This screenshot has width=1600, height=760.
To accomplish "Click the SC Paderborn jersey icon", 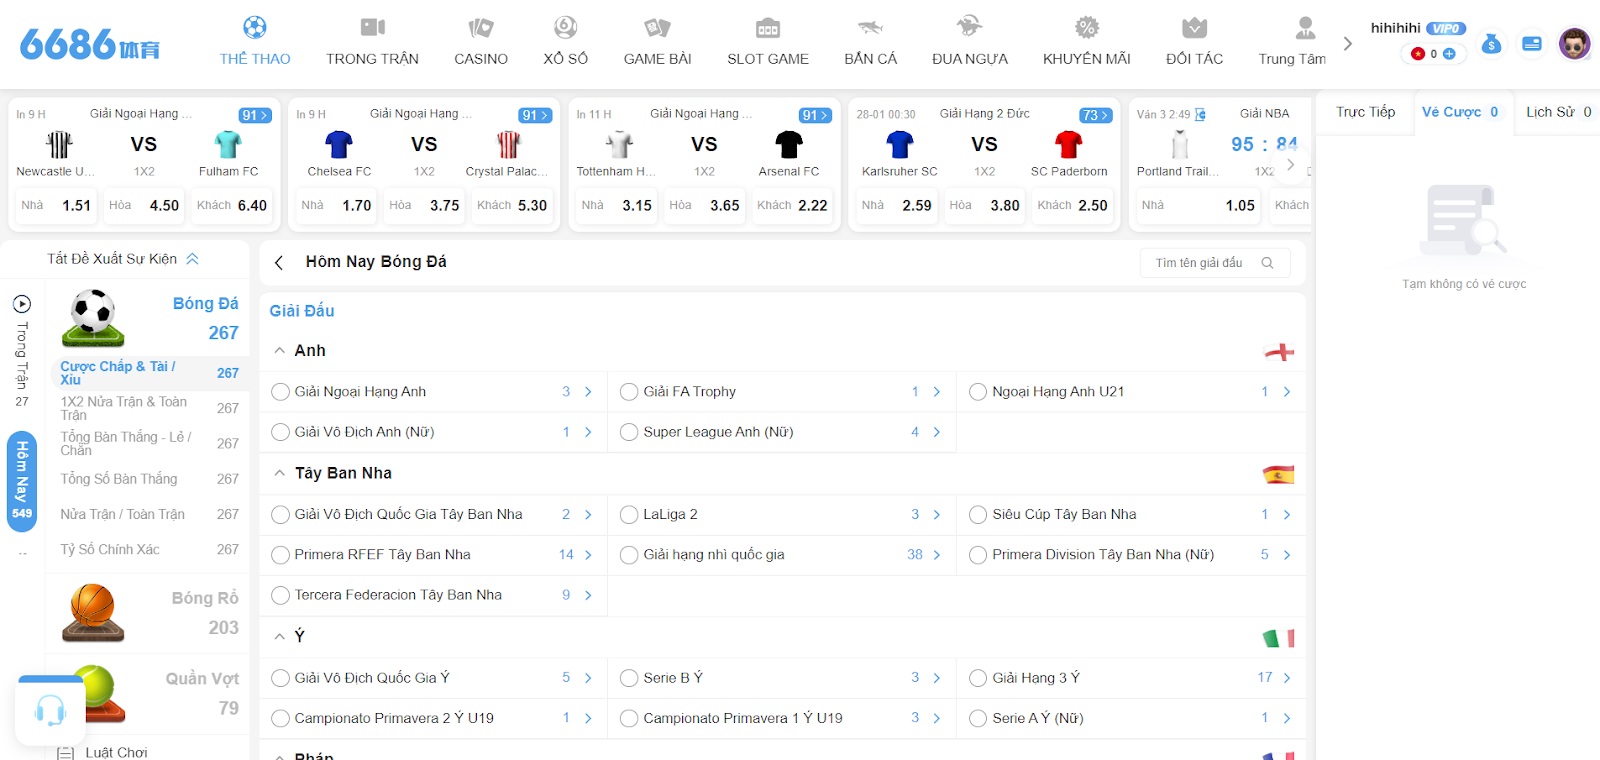I will pos(1069,145).
